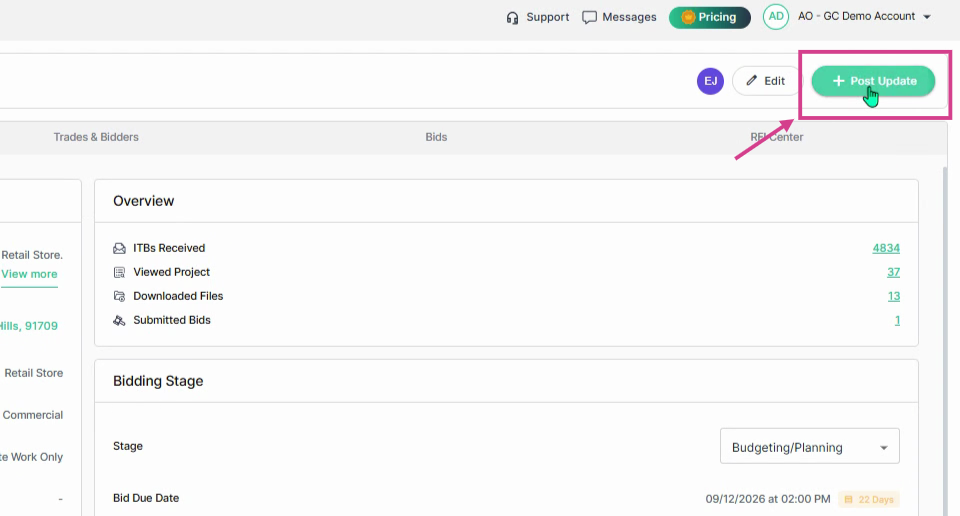Open the Messages chat bubble icon
The image size is (960, 516).
[589, 17]
